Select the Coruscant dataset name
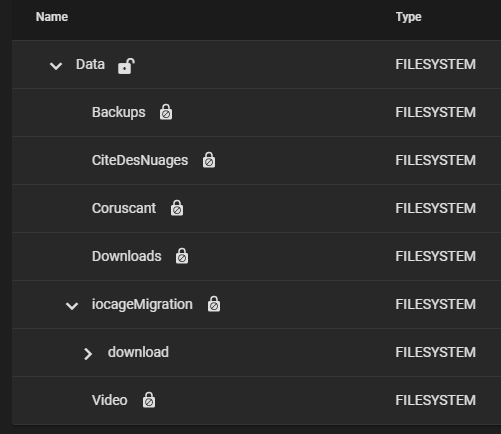 click(124, 208)
